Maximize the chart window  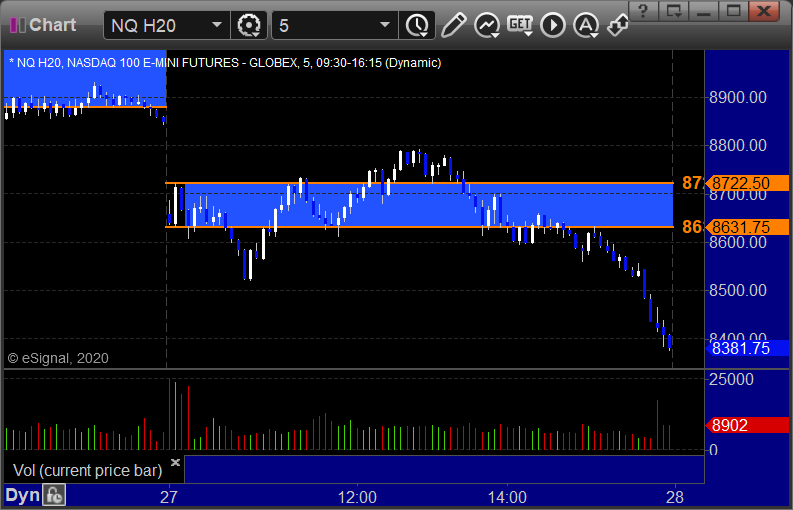(734, 11)
